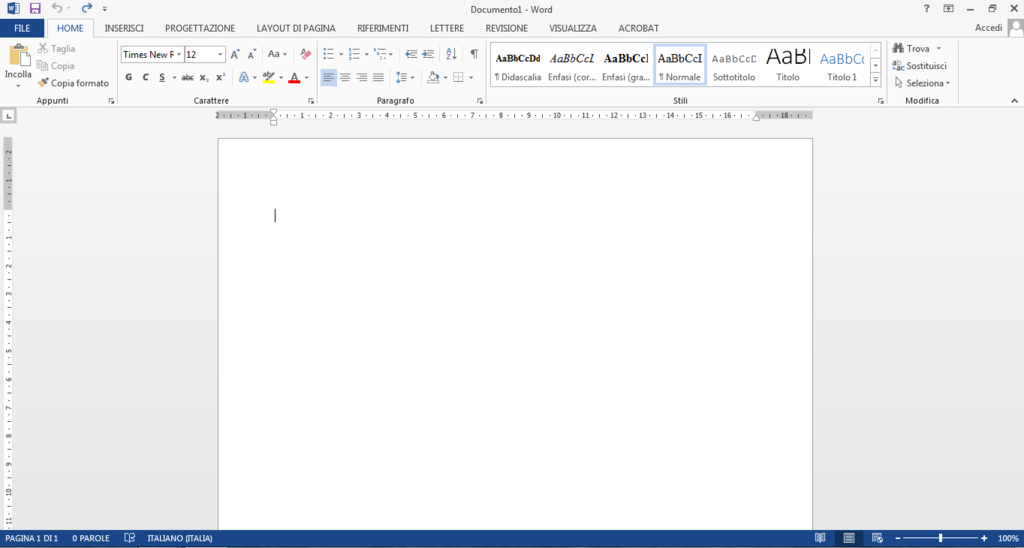
Task: Toggle underline formatting S
Action: click(x=162, y=77)
